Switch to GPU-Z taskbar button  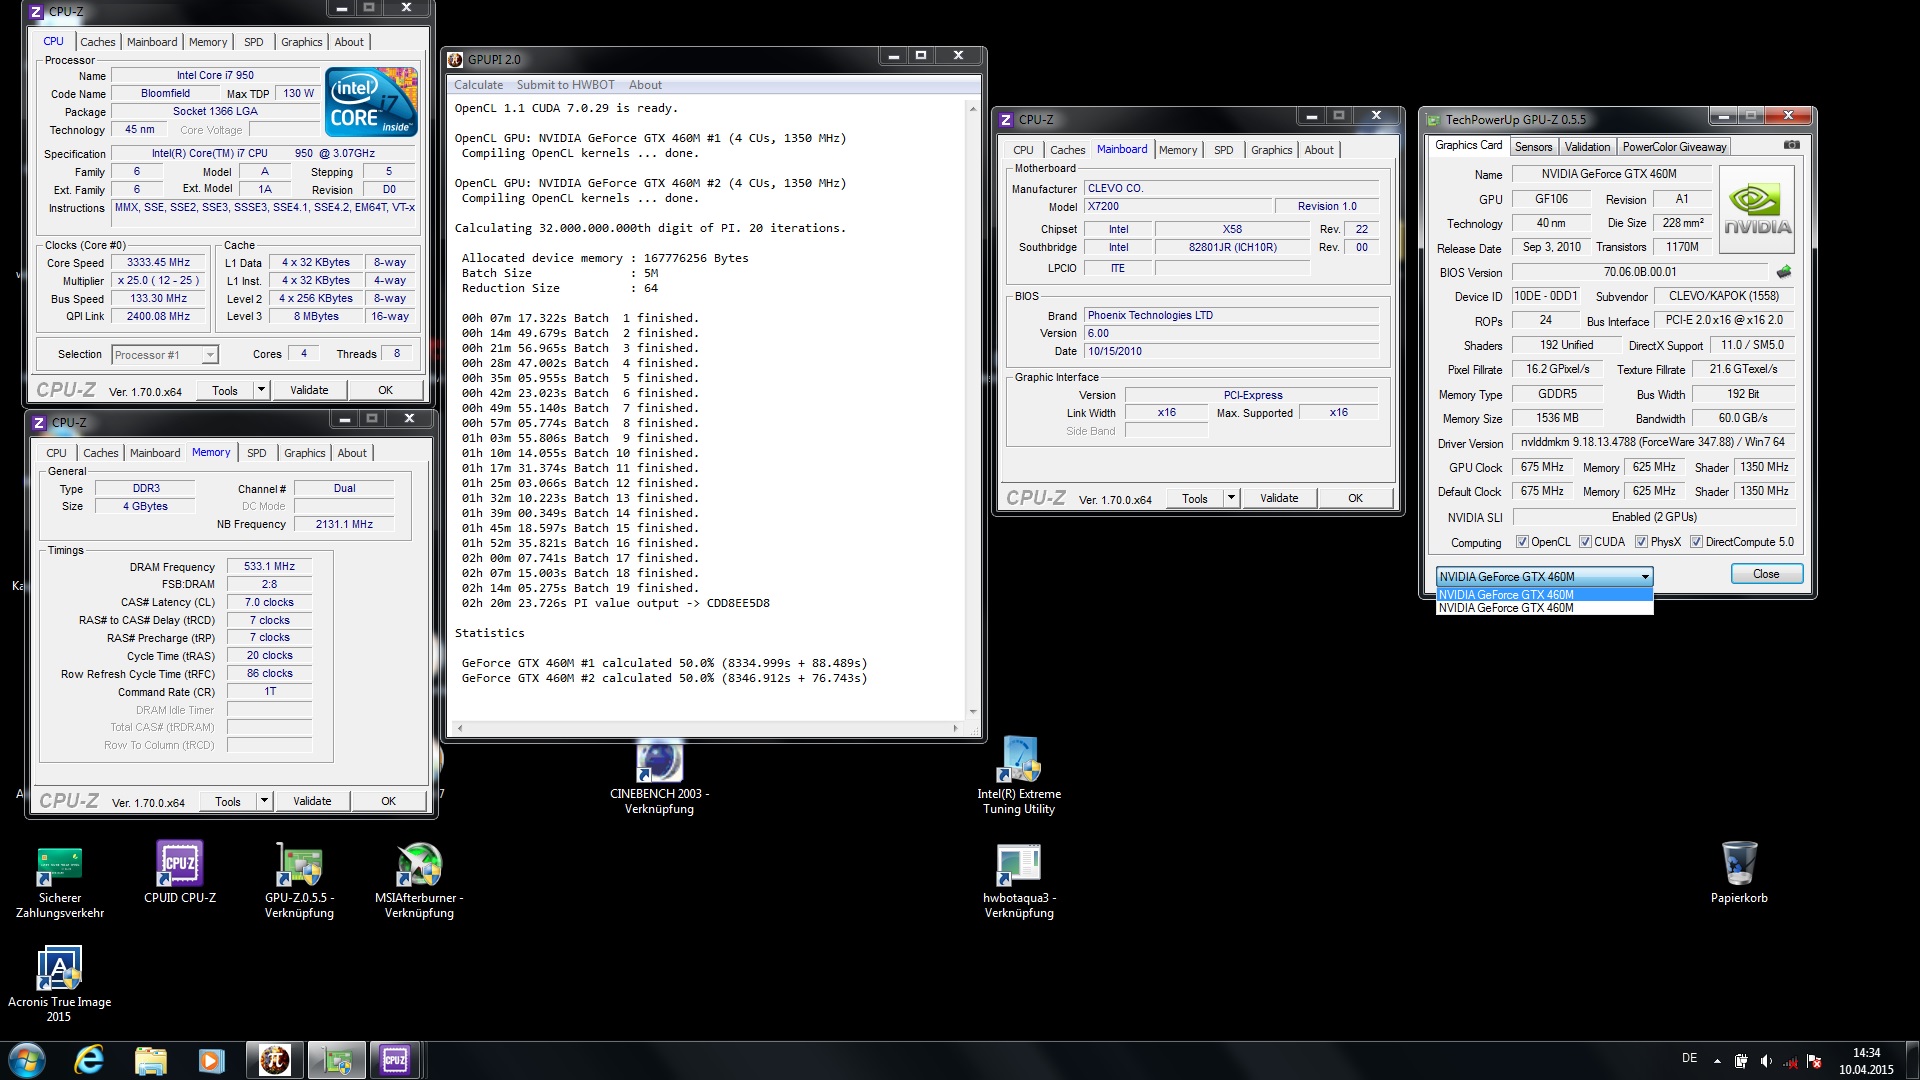pyautogui.click(x=336, y=1060)
